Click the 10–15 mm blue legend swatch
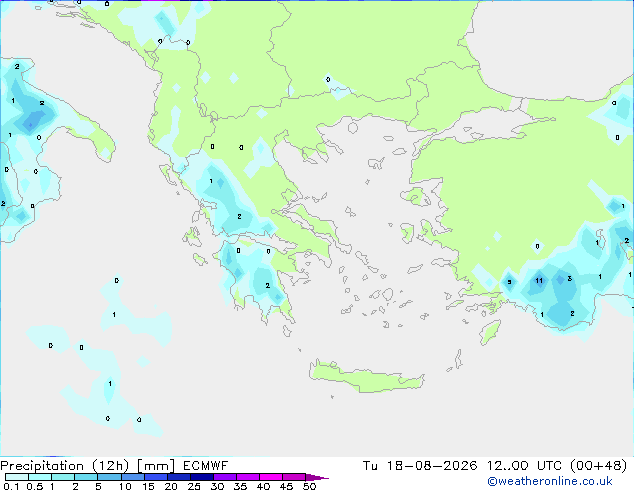Viewport: 634px width, 490px height. pos(133,477)
